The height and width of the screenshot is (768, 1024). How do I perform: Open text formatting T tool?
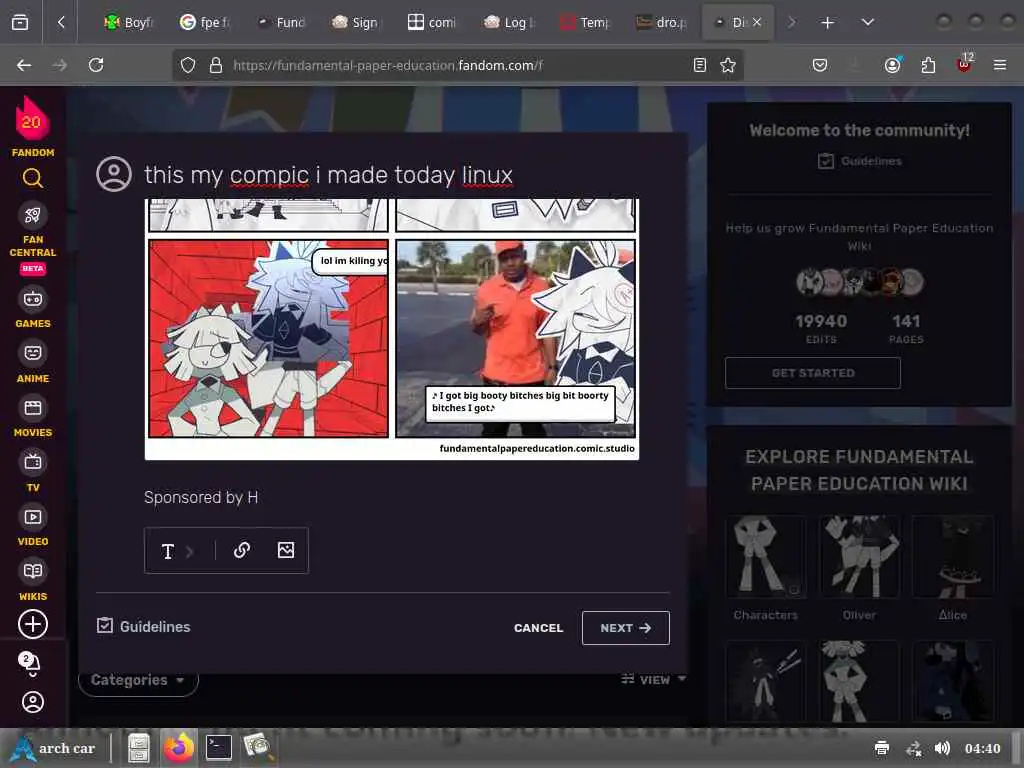tap(168, 551)
